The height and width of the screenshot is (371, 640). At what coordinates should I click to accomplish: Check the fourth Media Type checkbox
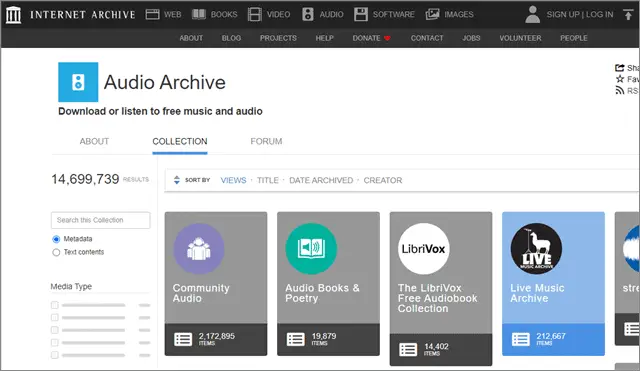click(55, 342)
